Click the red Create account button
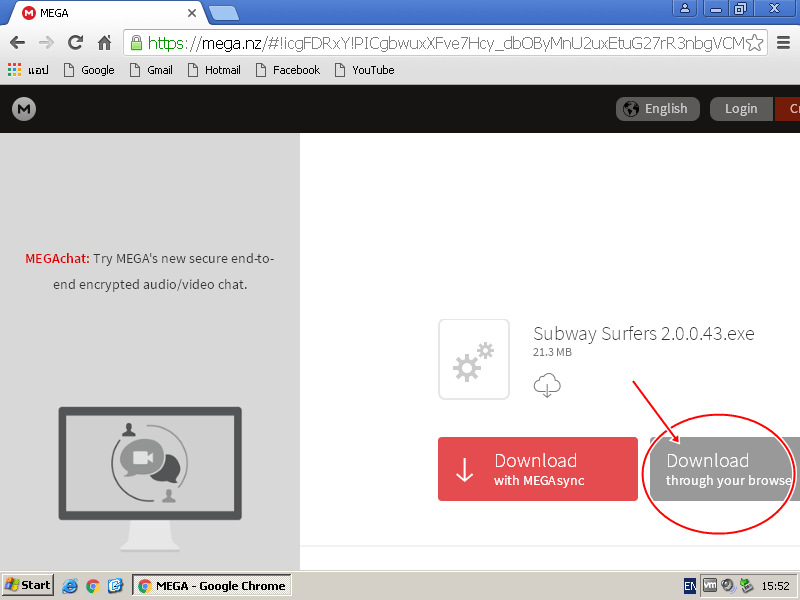 [787, 109]
